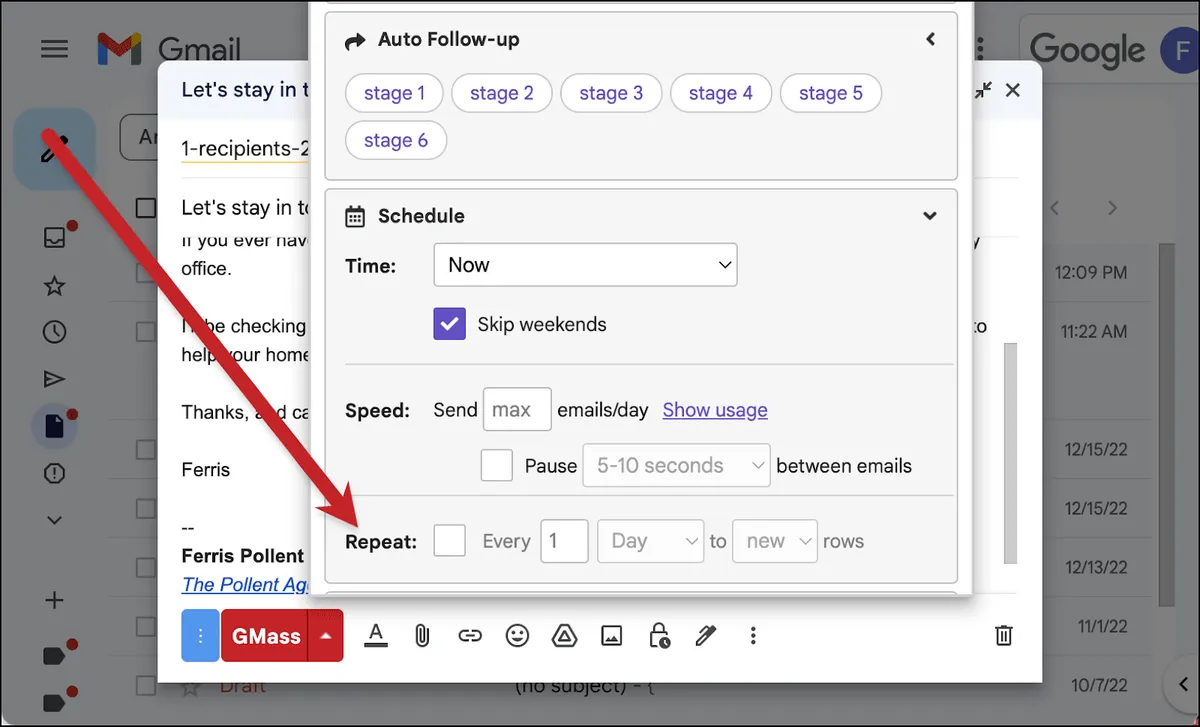
Task: Show the side panel arrow at bottom right
Action: (x=1183, y=685)
